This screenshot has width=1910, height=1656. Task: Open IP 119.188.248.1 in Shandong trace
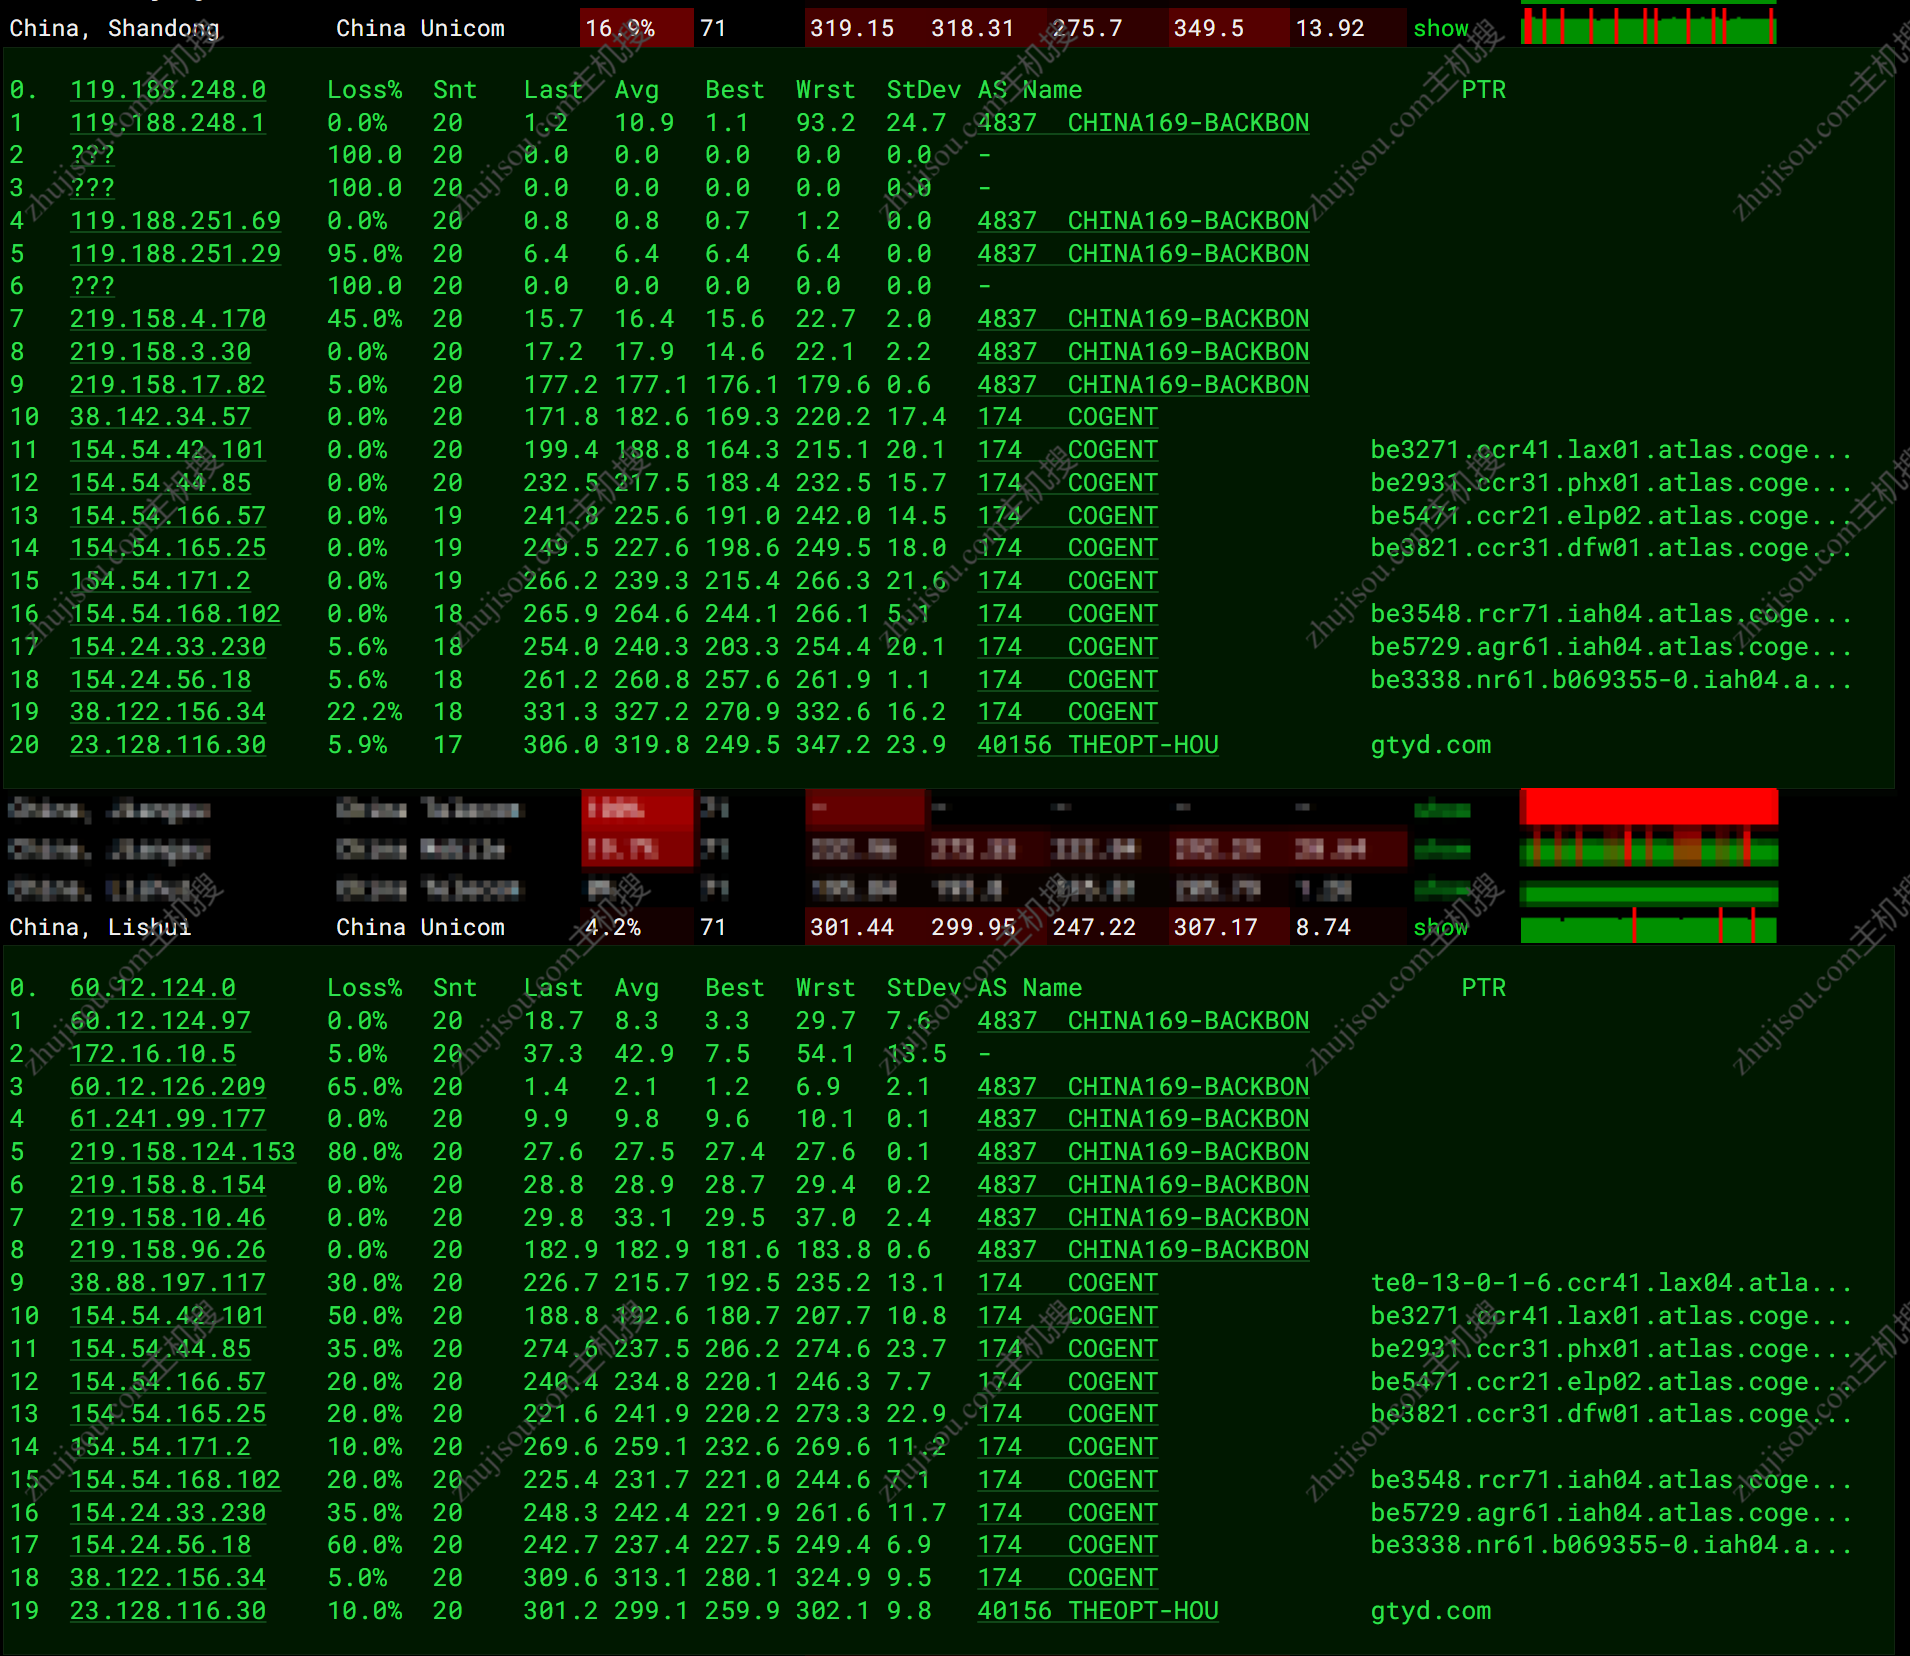click(168, 123)
